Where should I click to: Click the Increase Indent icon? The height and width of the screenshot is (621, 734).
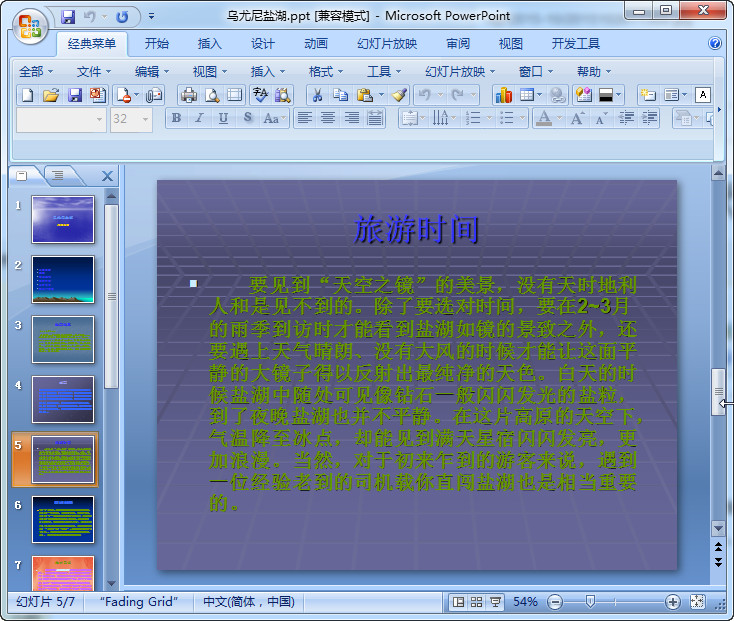click(x=649, y=118)
